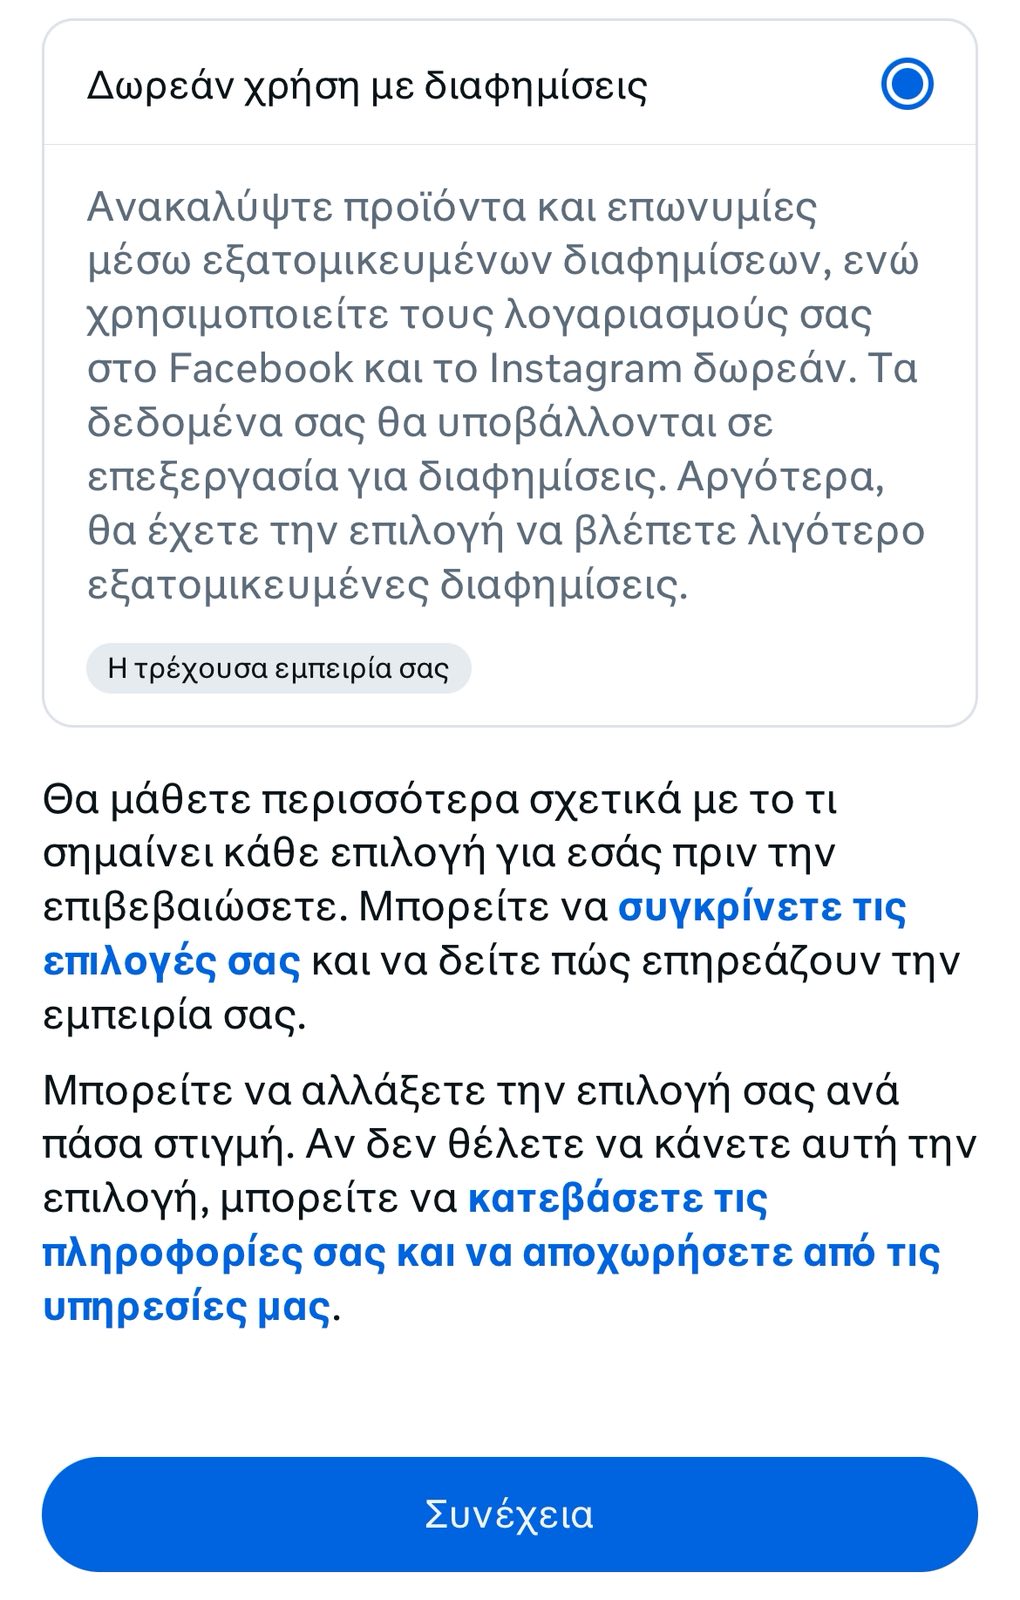This screenshot has width=1020, height=1600.
Task: Click the word 'Instagram' in the description
Action: [x=585, y=370]
